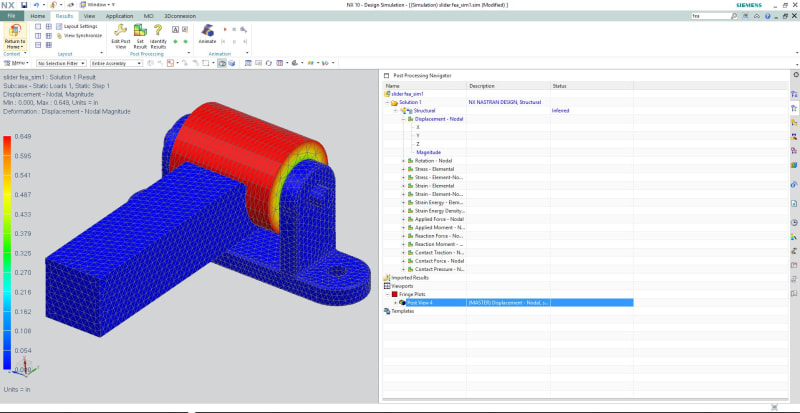This screenshot has height=413, width=800.
Task: Select the Magnitude component
Action: 428,152
